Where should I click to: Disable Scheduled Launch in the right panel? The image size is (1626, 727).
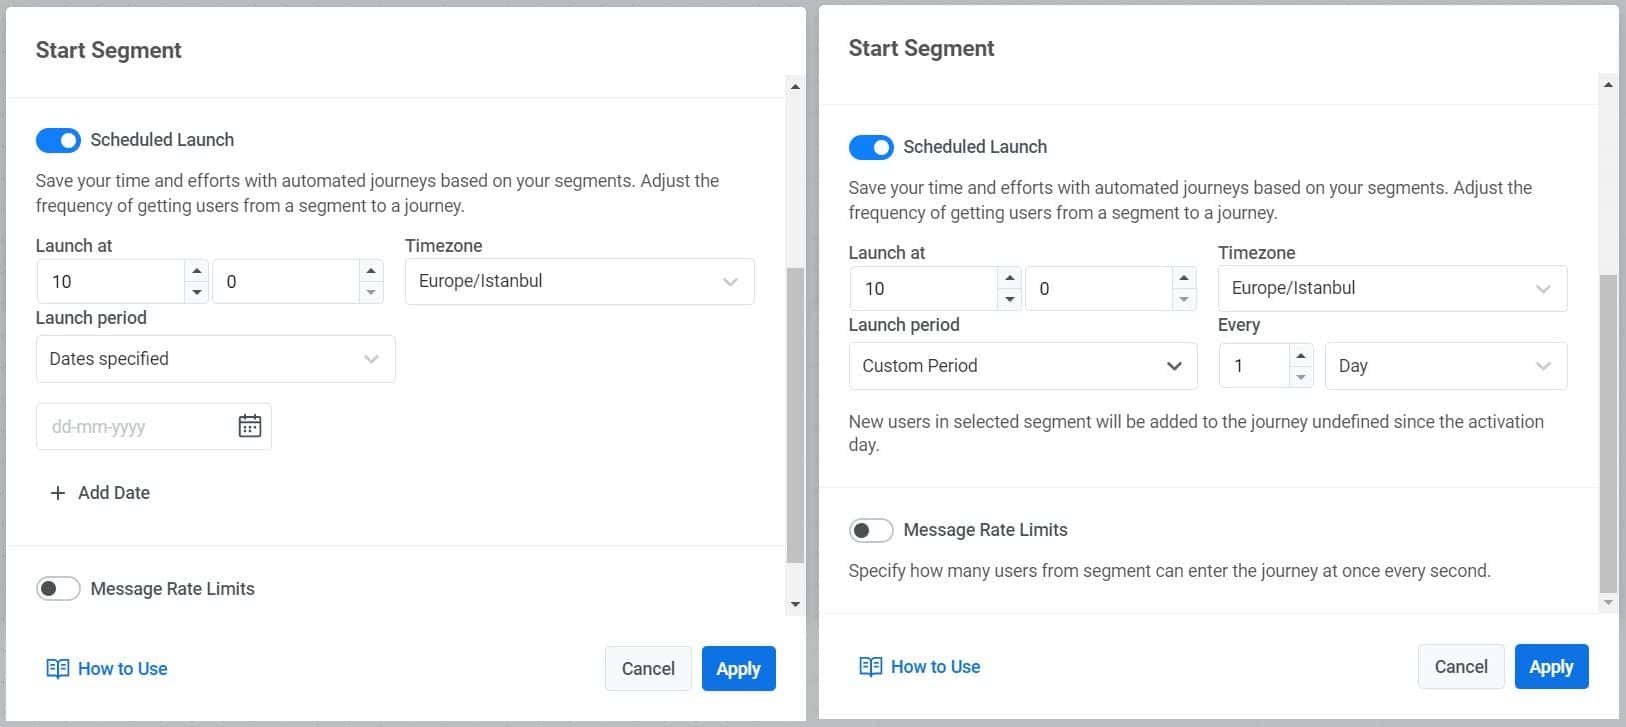click(871, 147)
